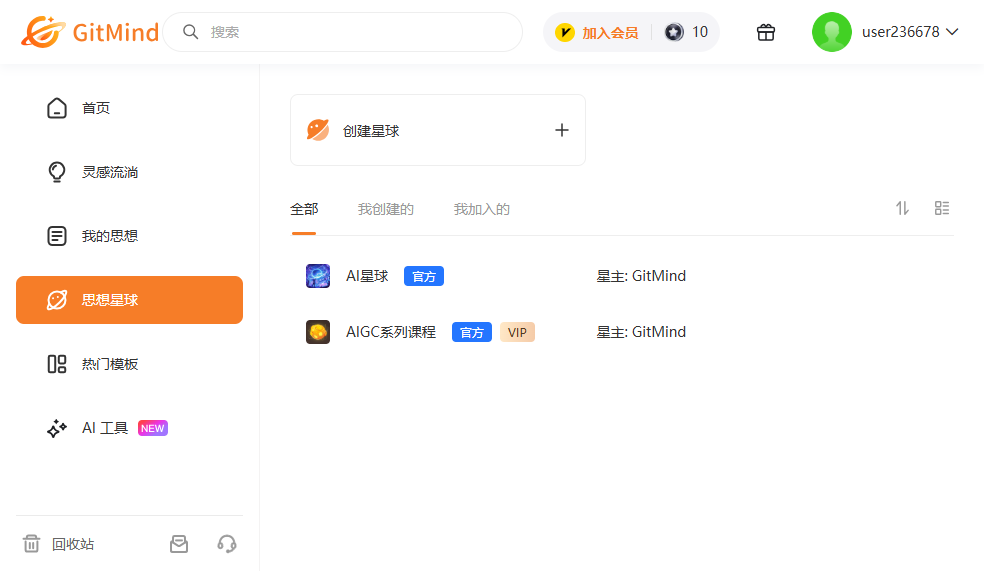This screenshot has height=571, width=984.
Task: Click the 官方 badge on AI星球
Action: (x=424, y=276)
